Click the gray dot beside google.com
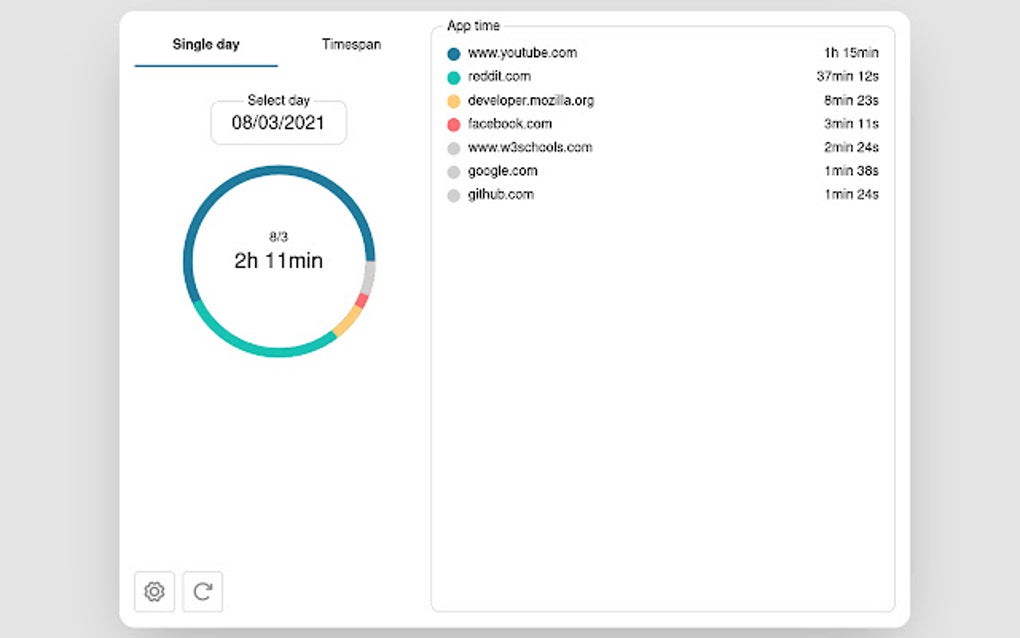The height and width of the screenshot is (638, 1020). [x=455, y=170]
